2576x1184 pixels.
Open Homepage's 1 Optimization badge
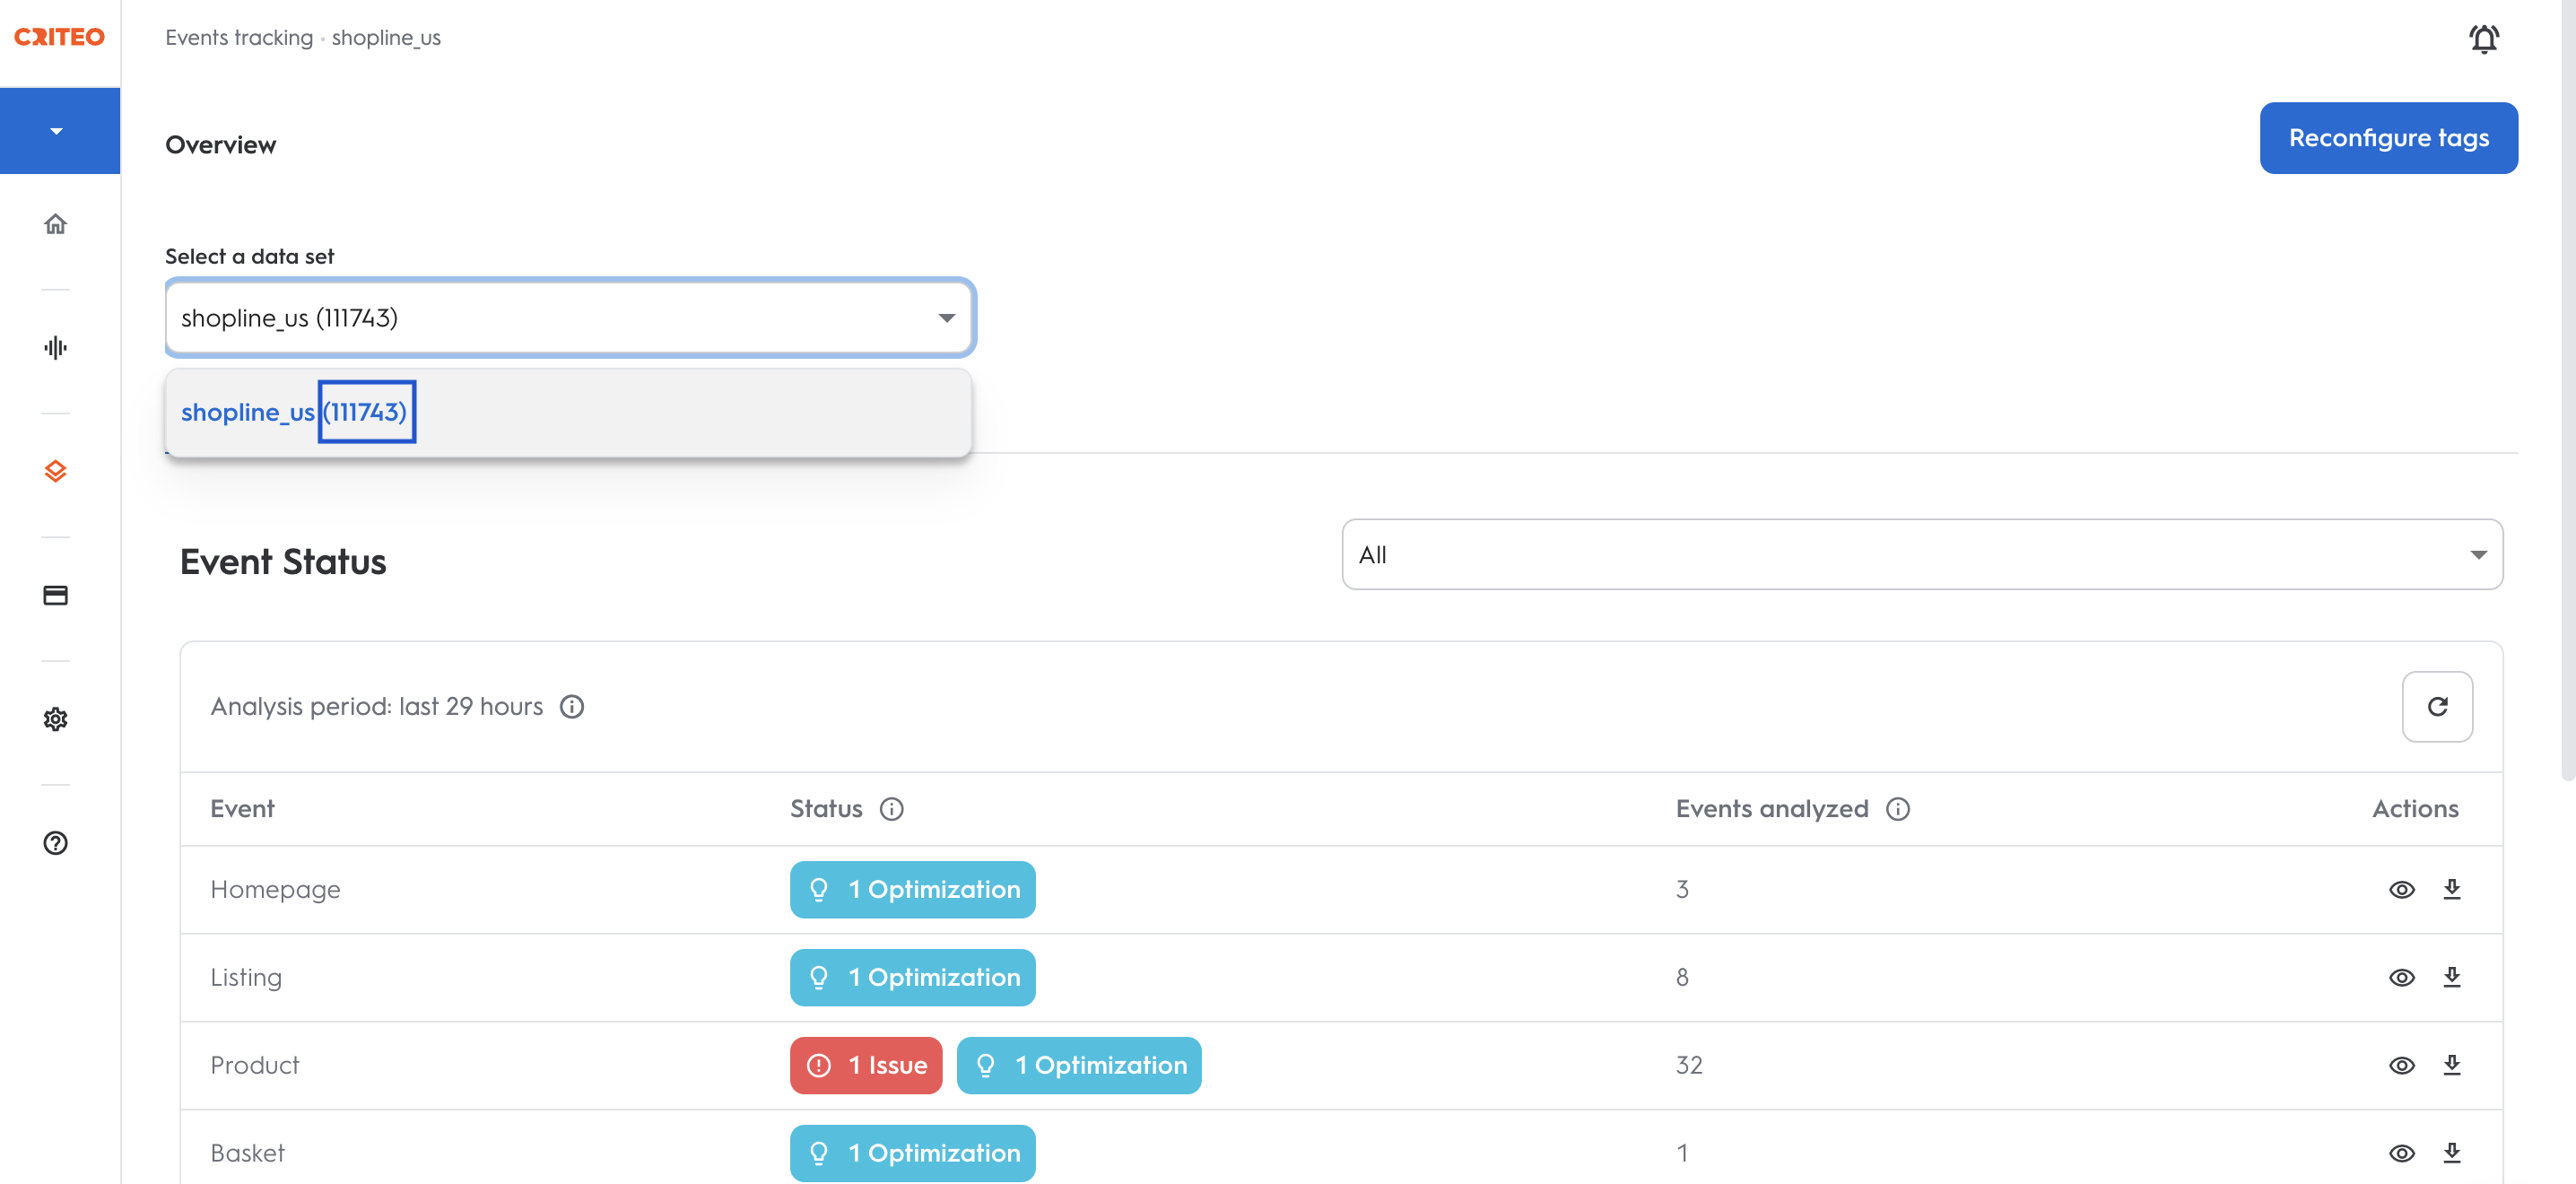coord(912,889)
